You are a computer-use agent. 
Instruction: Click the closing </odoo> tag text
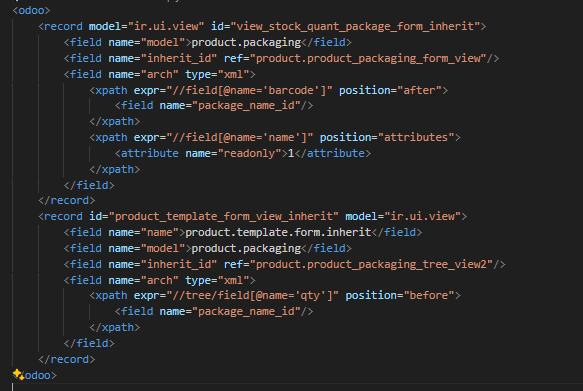pyautogui.click(x=38, y=375)
